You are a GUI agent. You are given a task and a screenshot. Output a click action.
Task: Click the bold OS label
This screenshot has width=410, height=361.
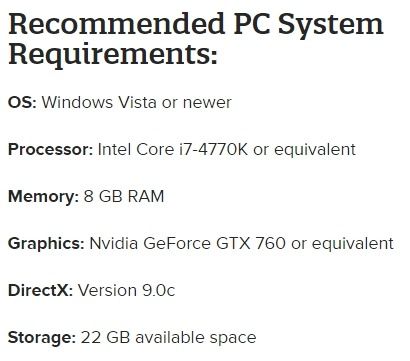(x=22, y=102)
